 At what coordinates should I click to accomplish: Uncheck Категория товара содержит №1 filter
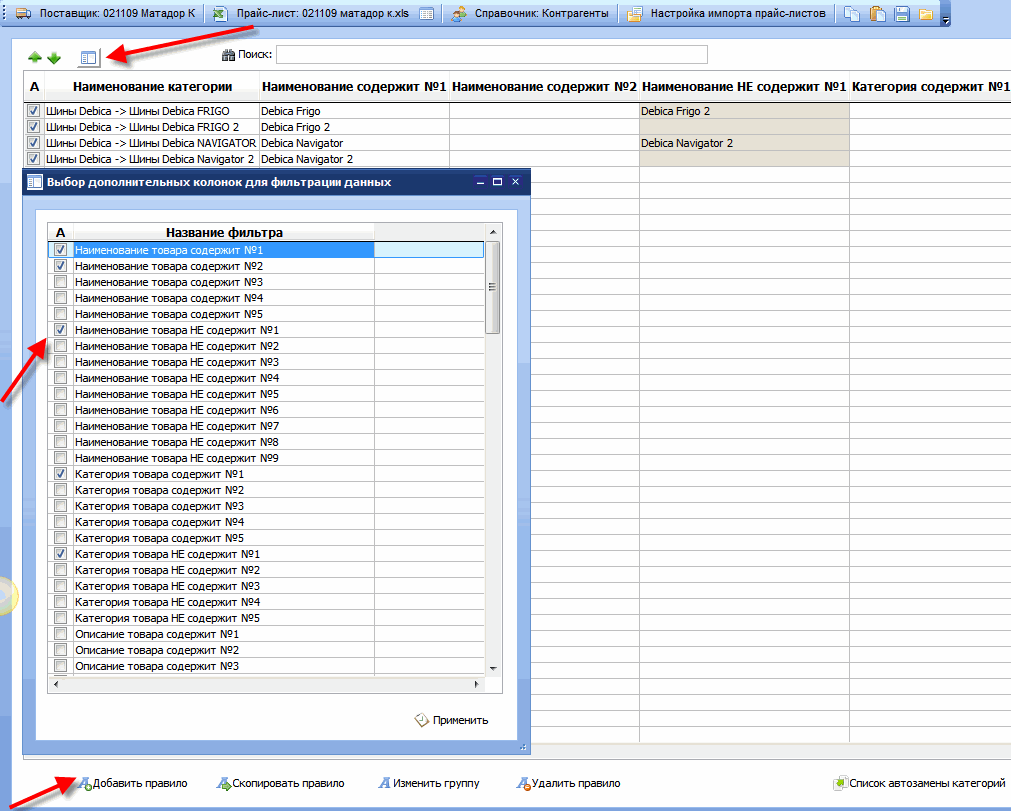click(x=61, y=474)
